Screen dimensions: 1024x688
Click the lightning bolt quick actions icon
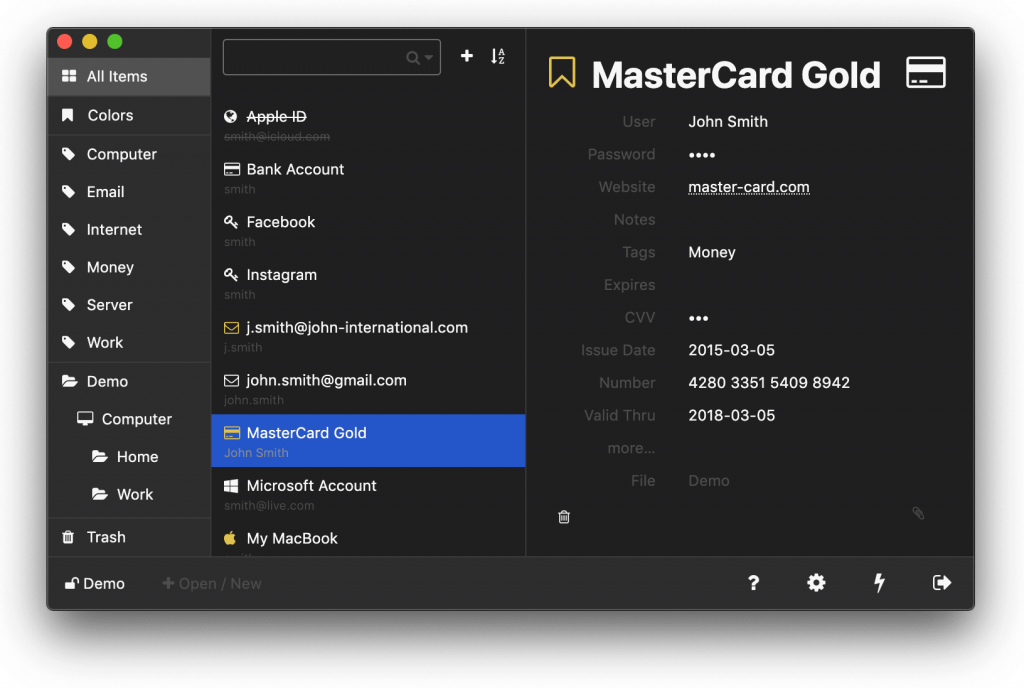click(x=879, y=583)
